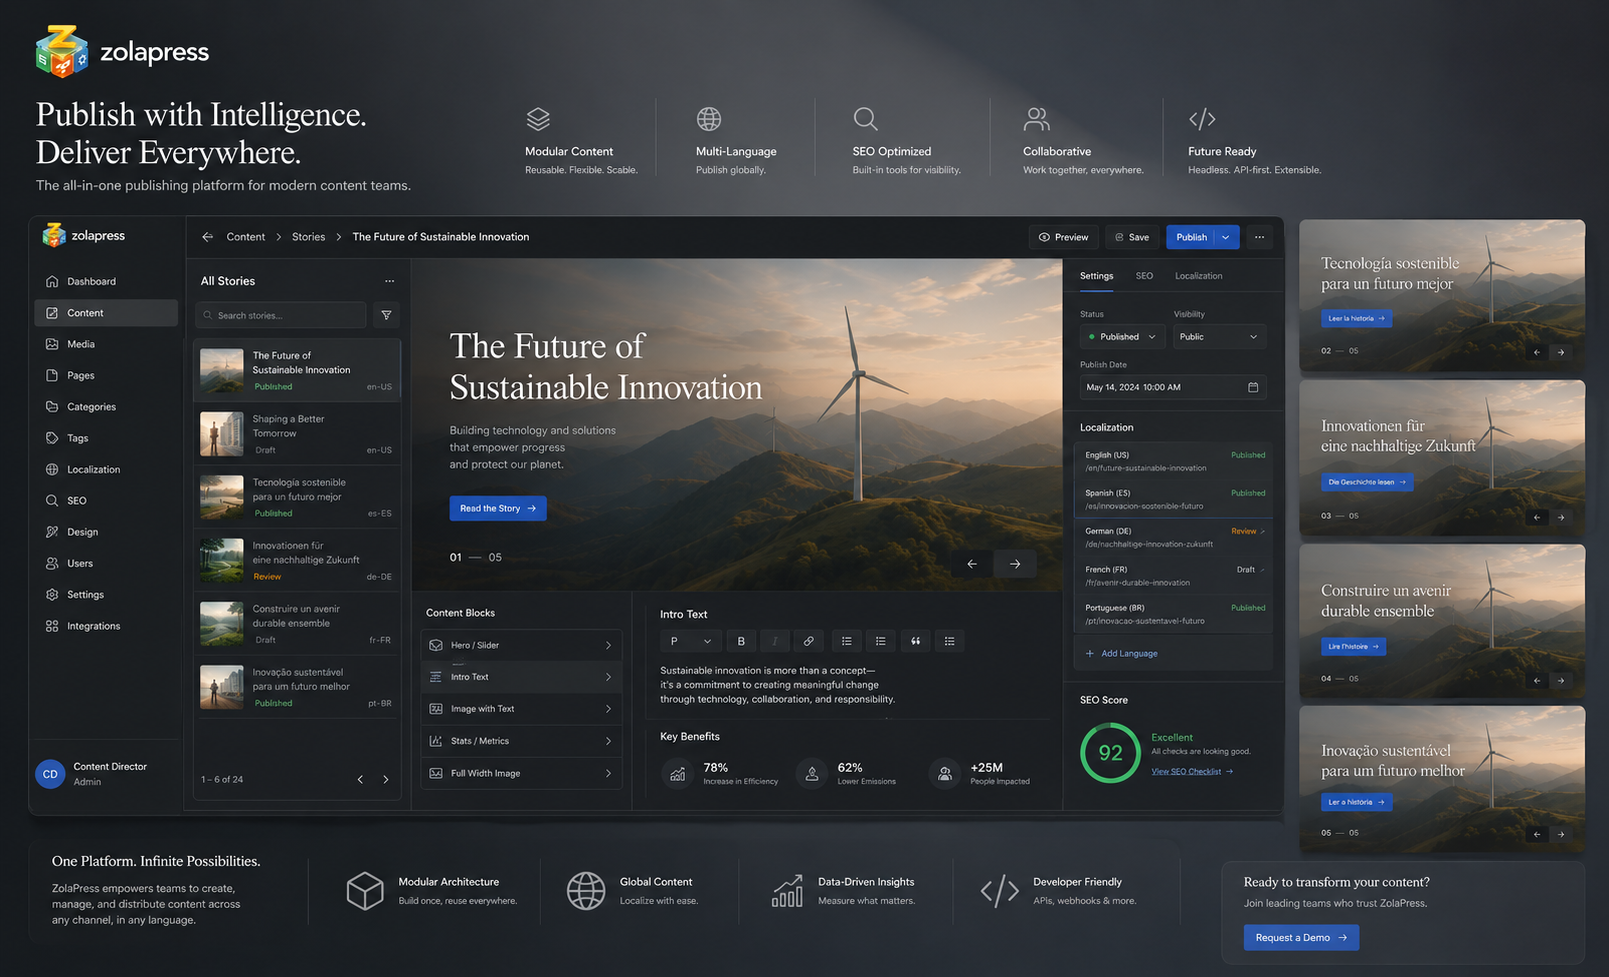Screen dimensions: 1609x977
Task: Click the Publish Date field
Action: click(1173, 387)
